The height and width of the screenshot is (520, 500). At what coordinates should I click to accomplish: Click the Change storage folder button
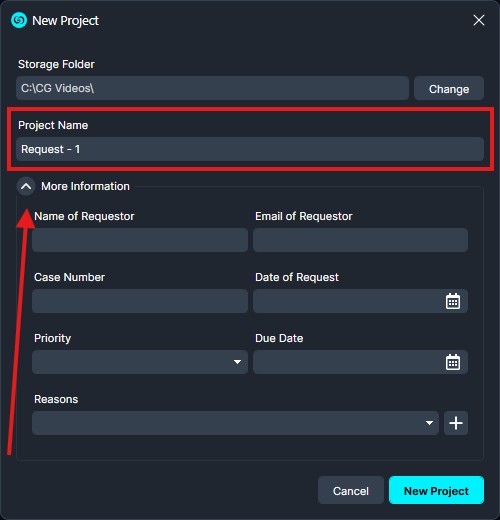pyautogui.click(x=449, y=88)
